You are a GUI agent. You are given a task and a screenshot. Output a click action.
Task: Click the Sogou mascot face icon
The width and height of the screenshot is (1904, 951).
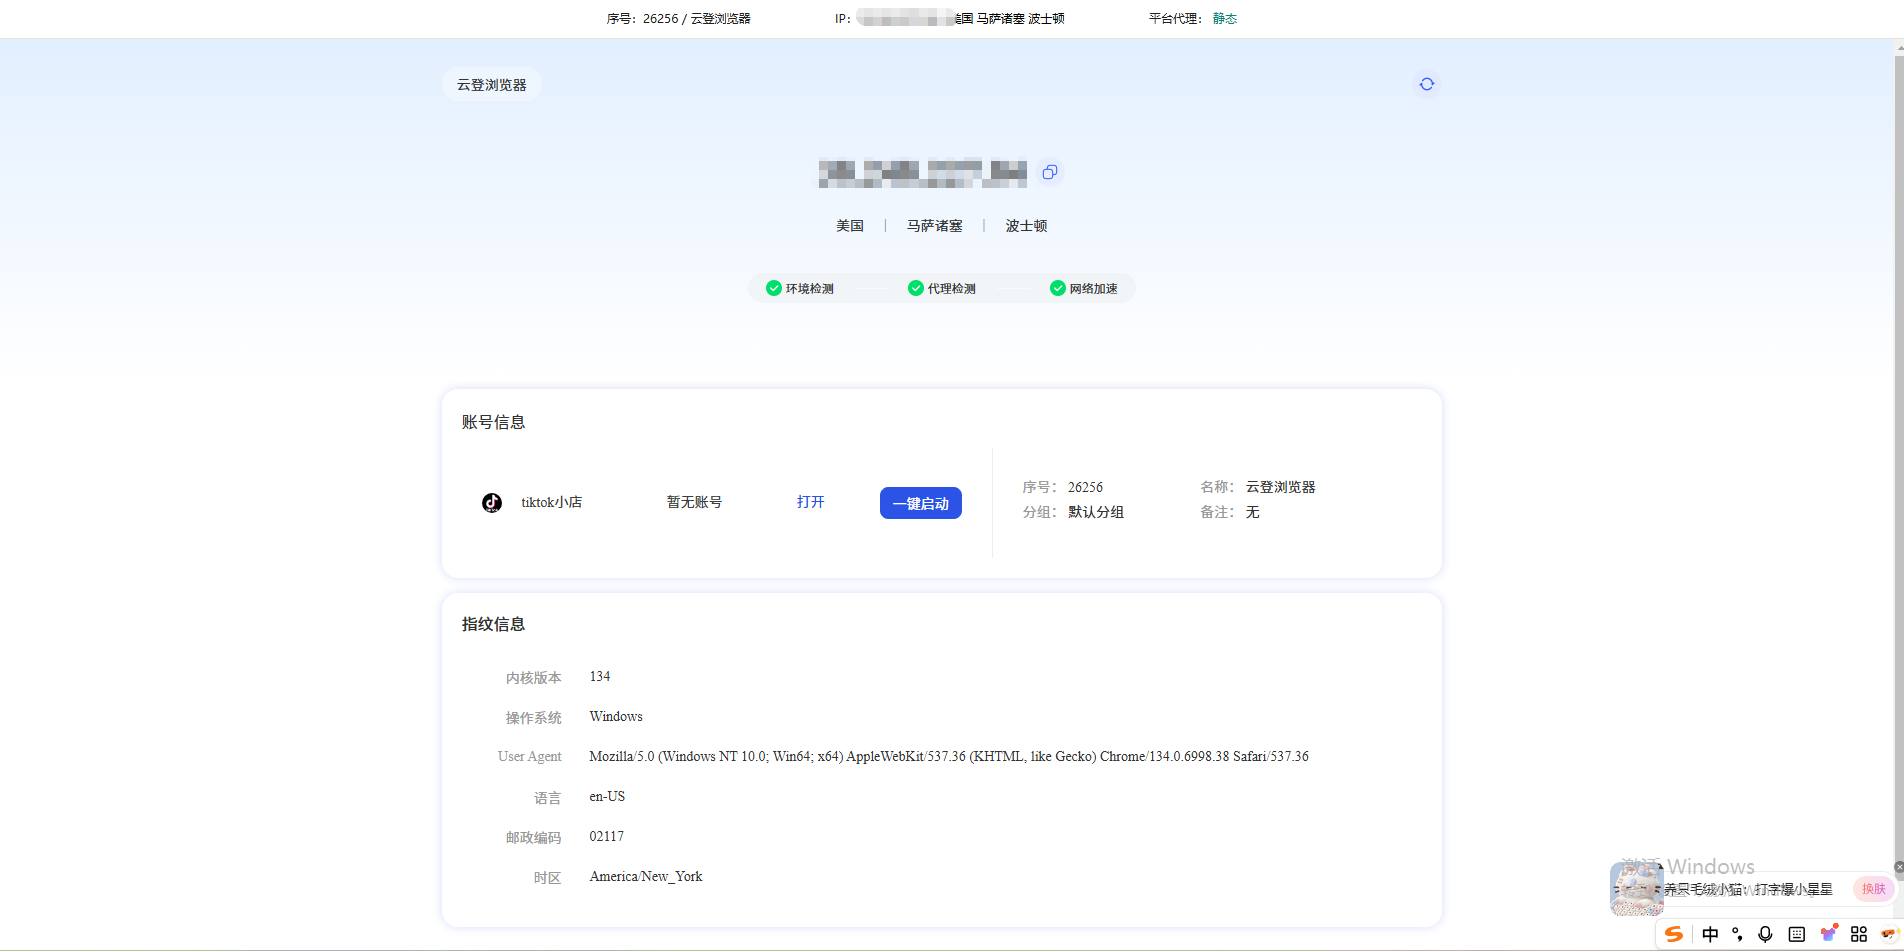pyautogui.click(x=1888, y=934)
